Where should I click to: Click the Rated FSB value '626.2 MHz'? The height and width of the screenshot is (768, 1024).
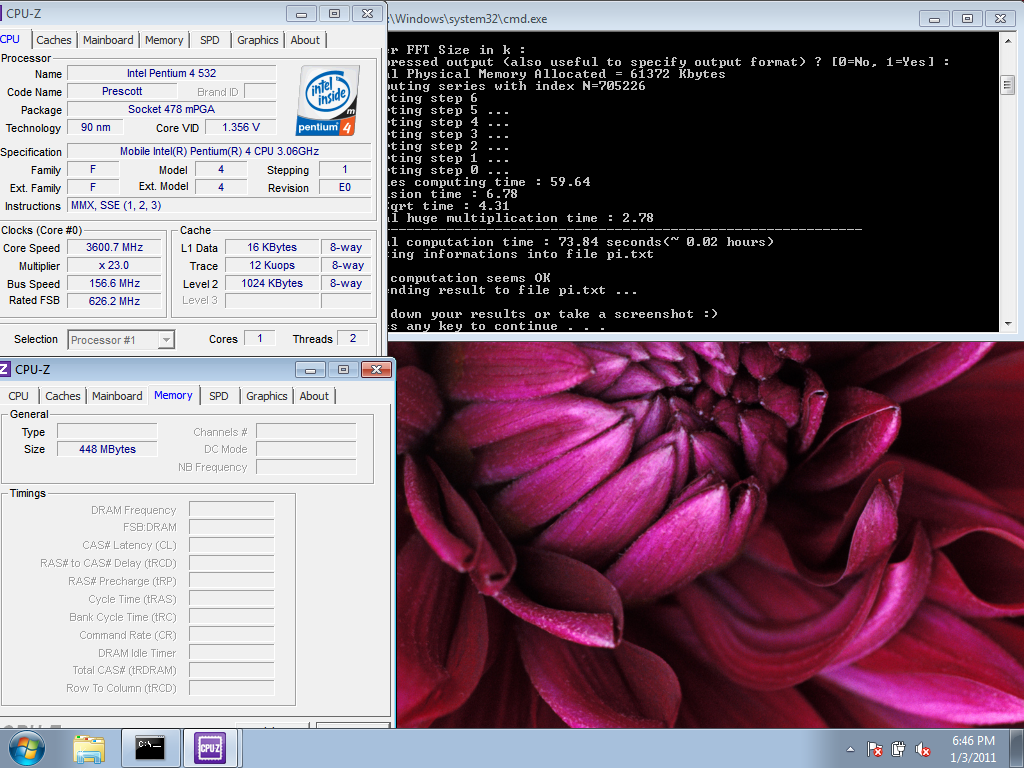(x=114, y=301)
